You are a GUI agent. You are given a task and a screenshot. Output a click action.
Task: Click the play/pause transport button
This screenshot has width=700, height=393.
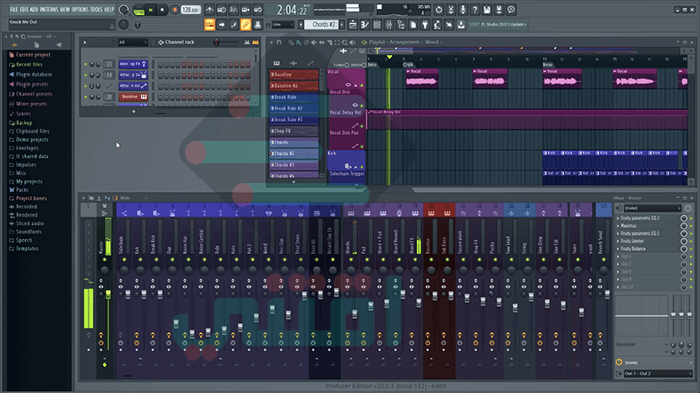tap(151, 10)
